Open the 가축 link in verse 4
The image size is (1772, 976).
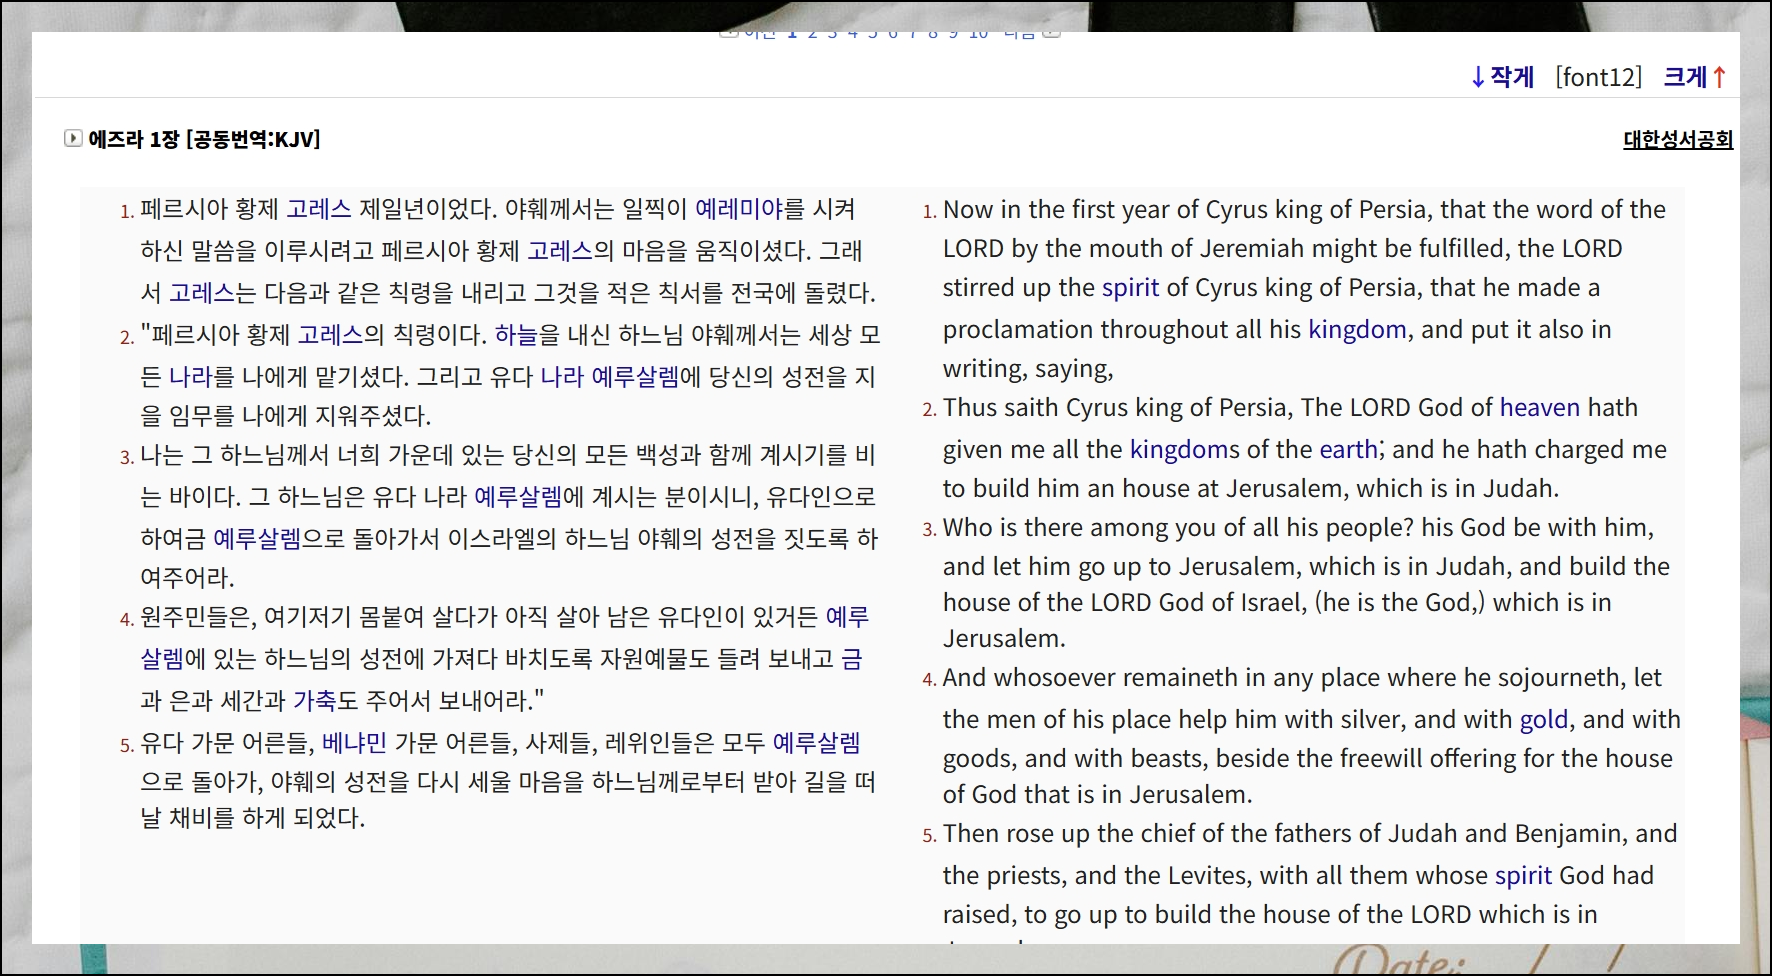click(314, 701)
